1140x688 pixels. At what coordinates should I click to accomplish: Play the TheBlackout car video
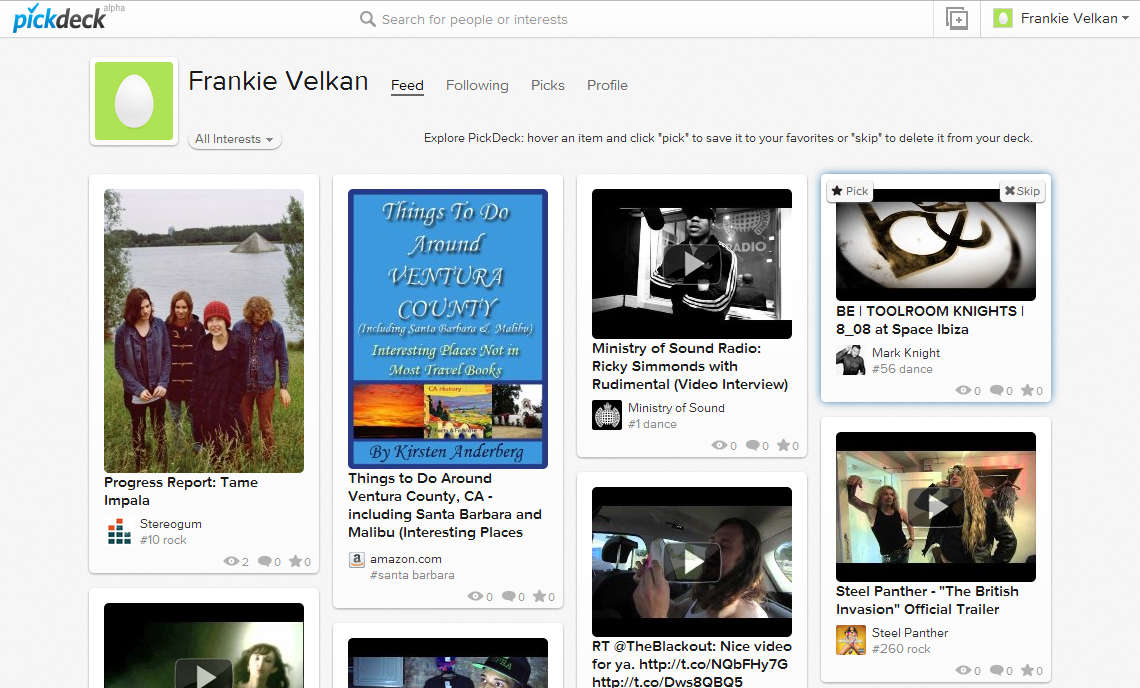691,562
